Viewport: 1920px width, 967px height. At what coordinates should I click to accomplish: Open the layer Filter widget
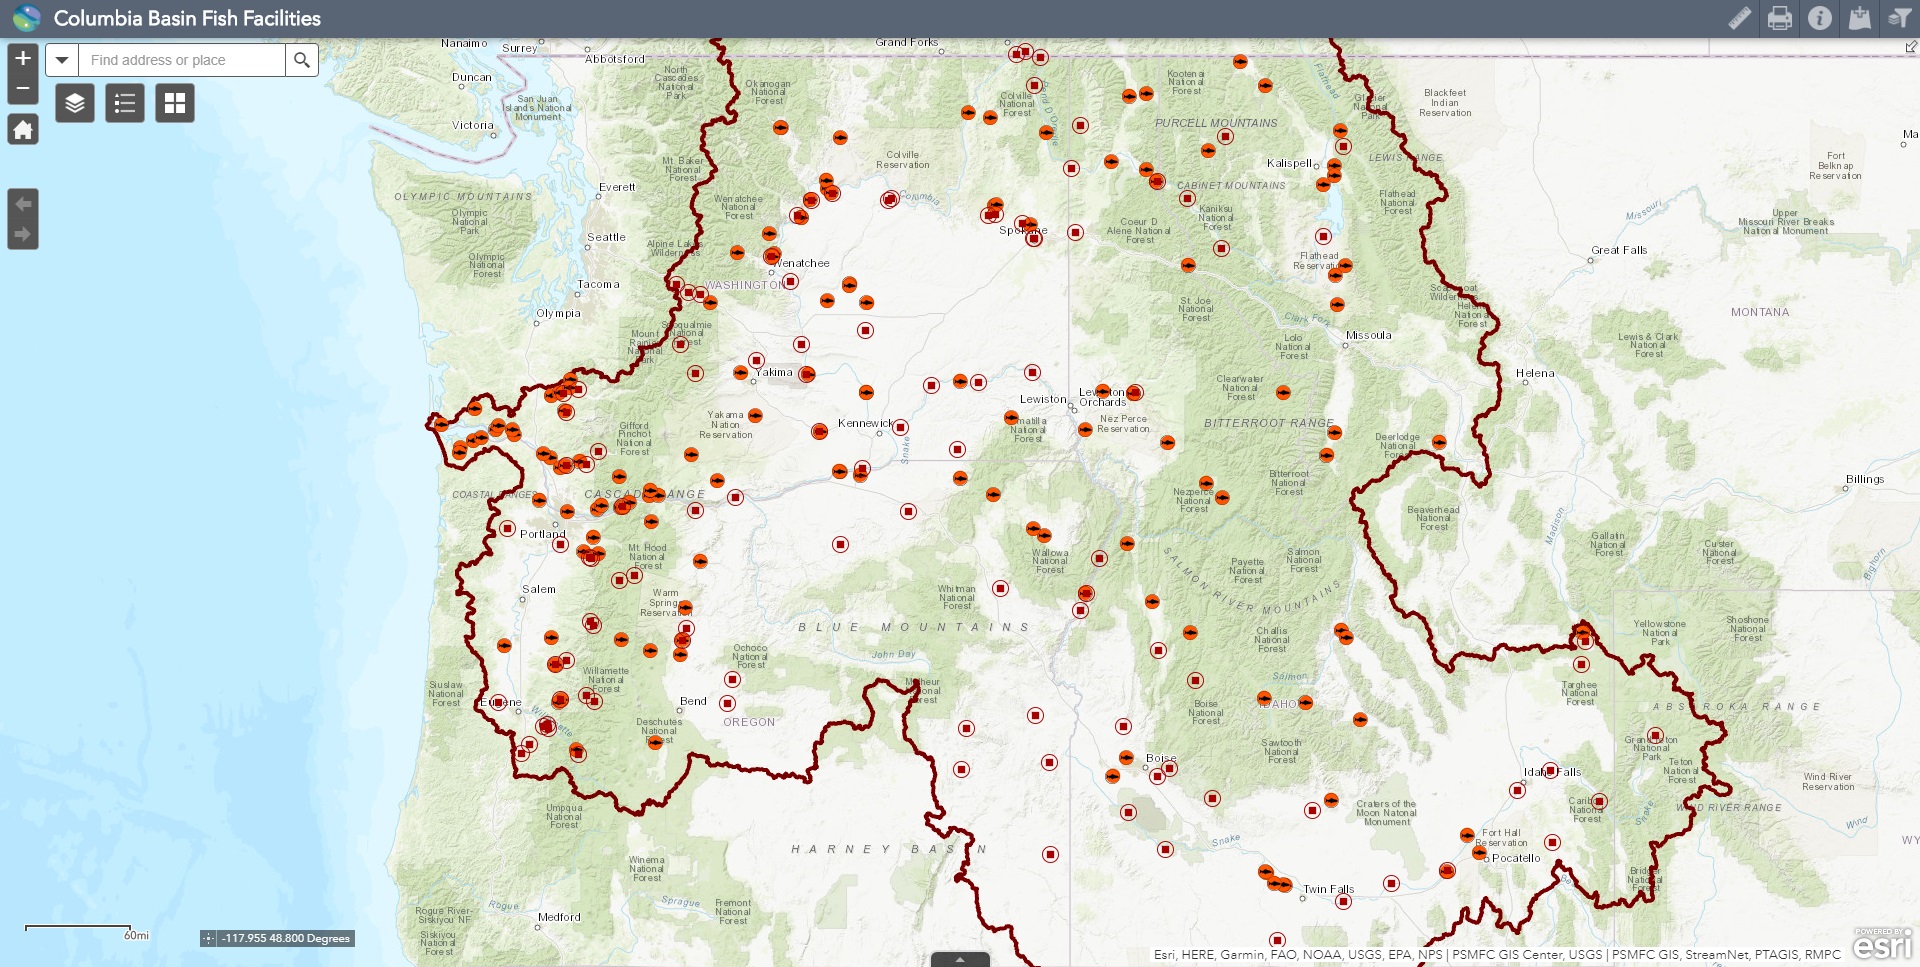(x=1899, y=18)
